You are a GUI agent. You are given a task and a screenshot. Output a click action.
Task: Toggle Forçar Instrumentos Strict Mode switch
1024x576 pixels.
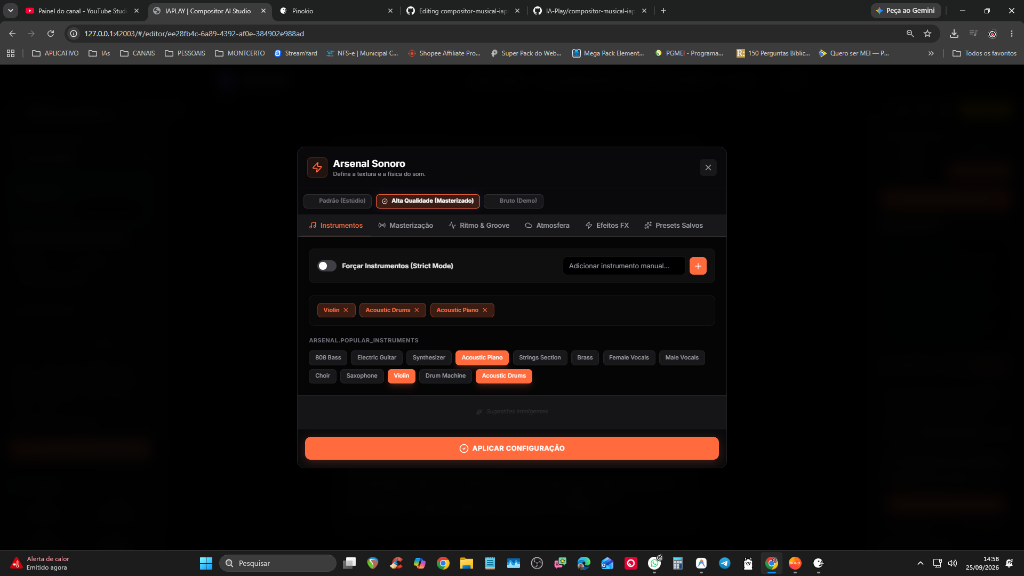click(x=327, y=266)
